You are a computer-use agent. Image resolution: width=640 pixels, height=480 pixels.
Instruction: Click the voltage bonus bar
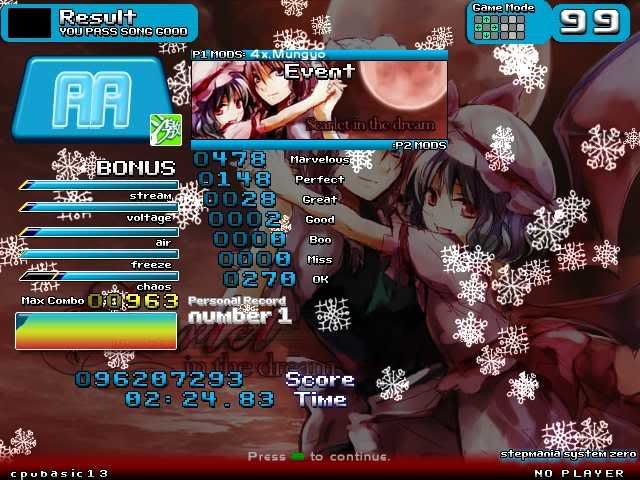tap(98, 207)
